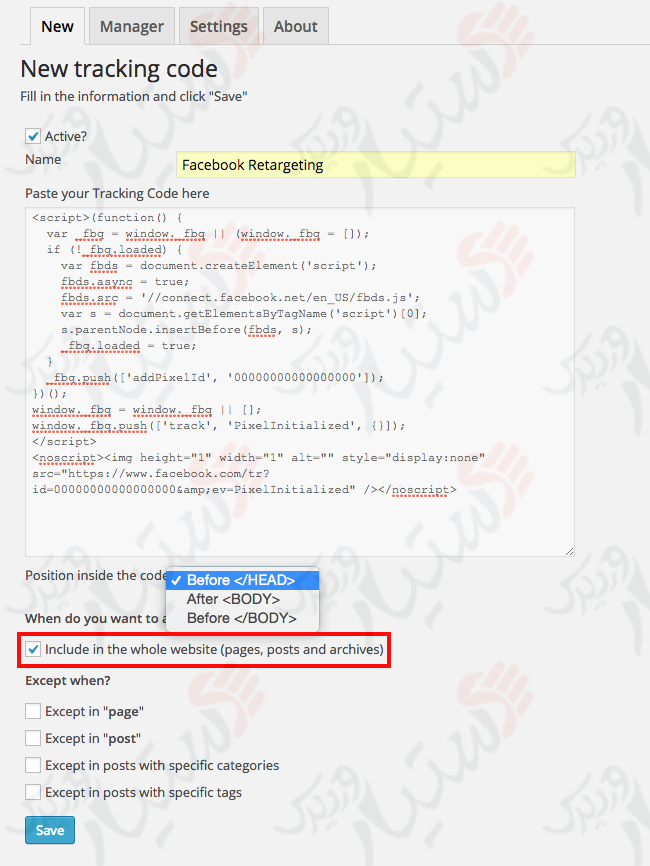Image resolution: width=650 pixels, height=866 pixels.
Task: Check Except in posts with specific categories
Action: (33, 765)
